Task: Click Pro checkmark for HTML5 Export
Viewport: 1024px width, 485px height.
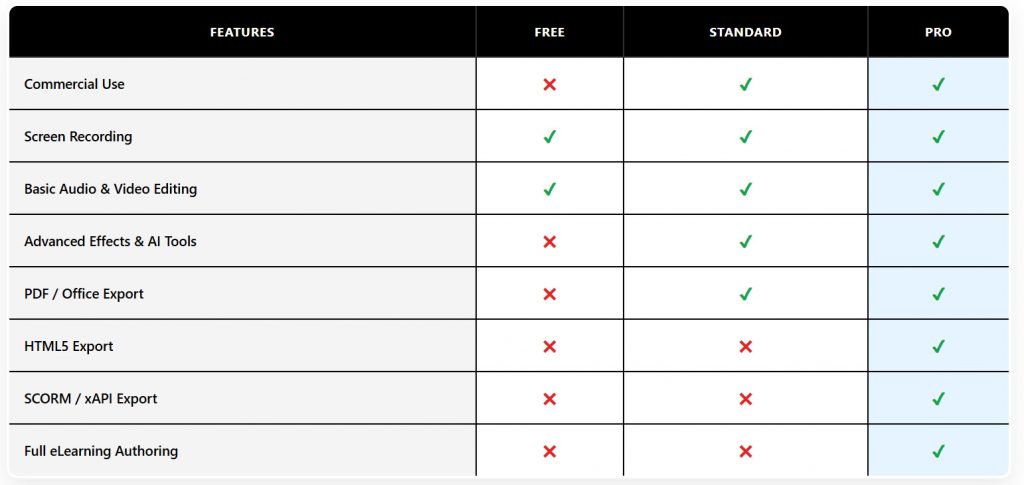Action: tap(938, 347)
